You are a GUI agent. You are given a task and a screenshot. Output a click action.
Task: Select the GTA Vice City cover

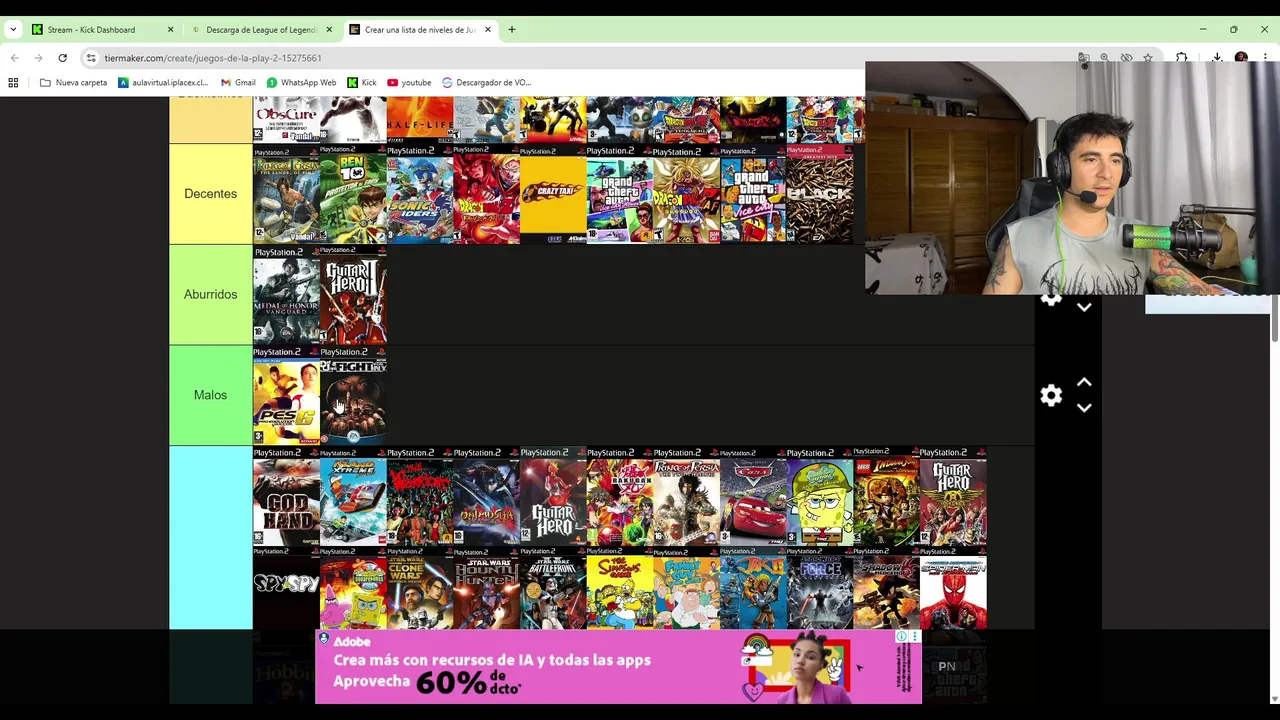point(753,194)
